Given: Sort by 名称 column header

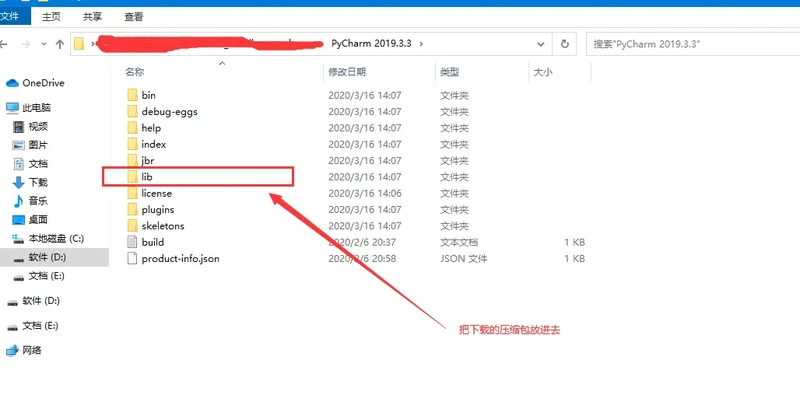Looking at the screenshot, I should pos(134,72).
